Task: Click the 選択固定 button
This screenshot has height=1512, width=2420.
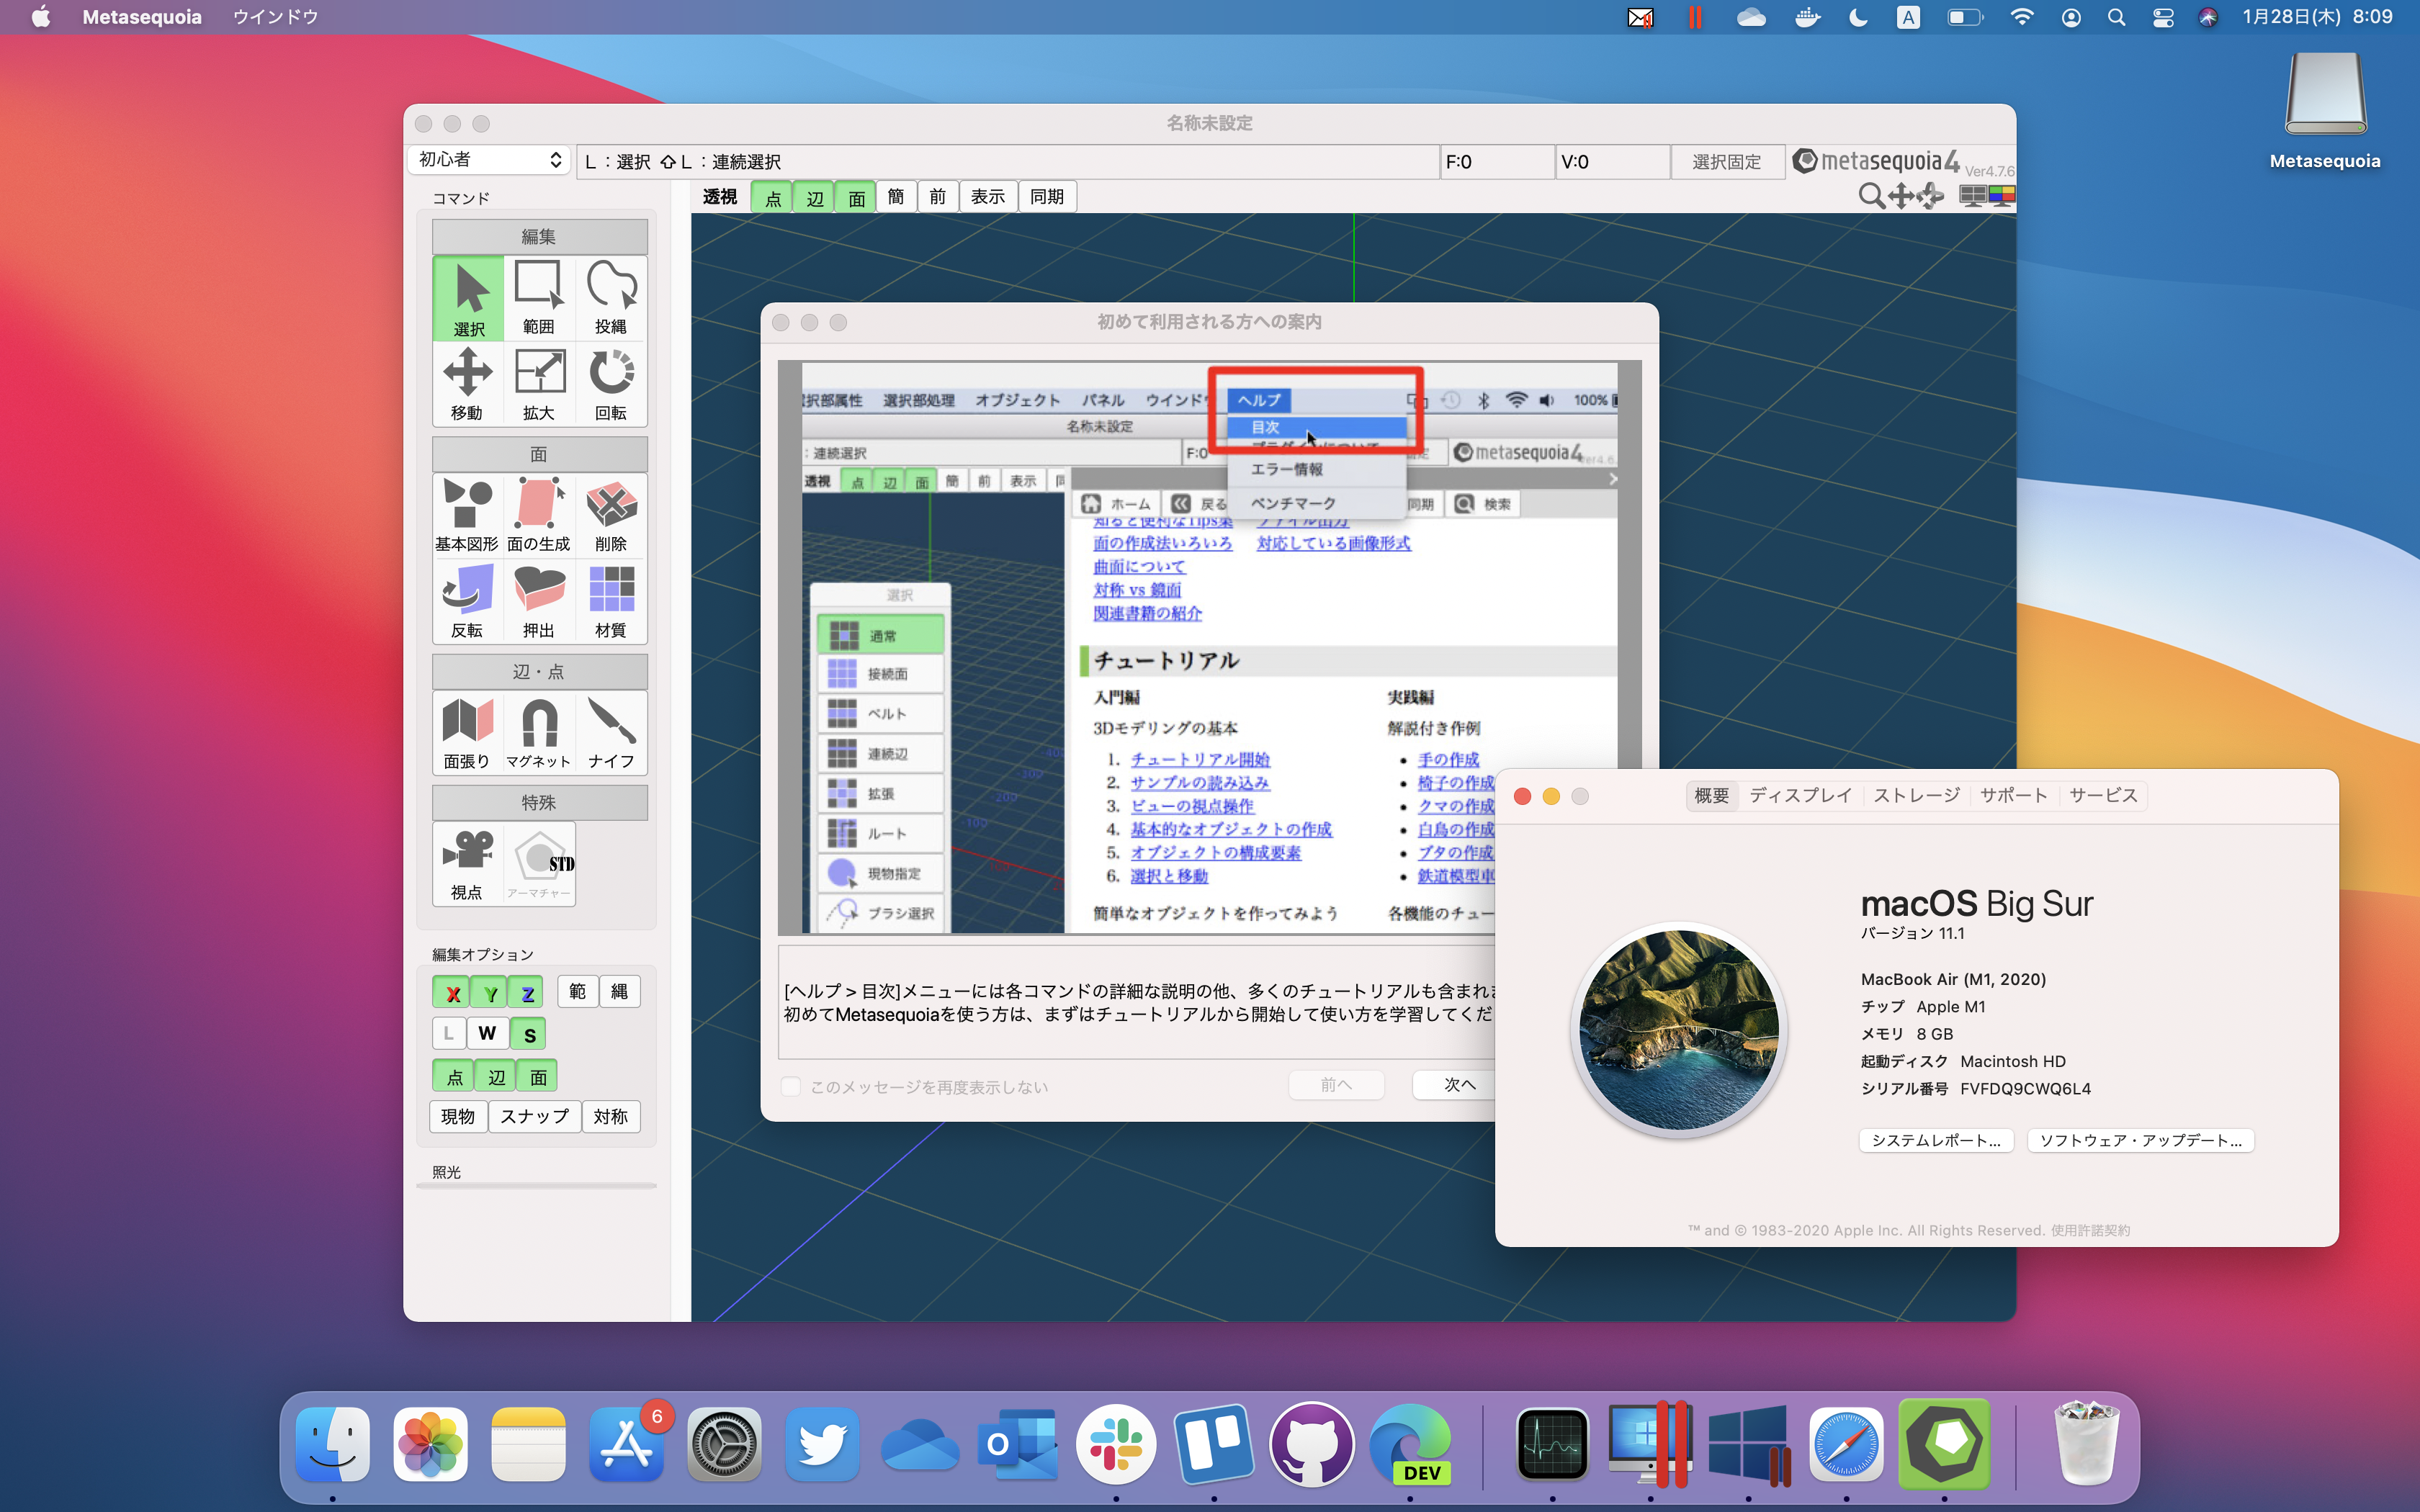Action: pyautogui.click(x=1727, y=162)
